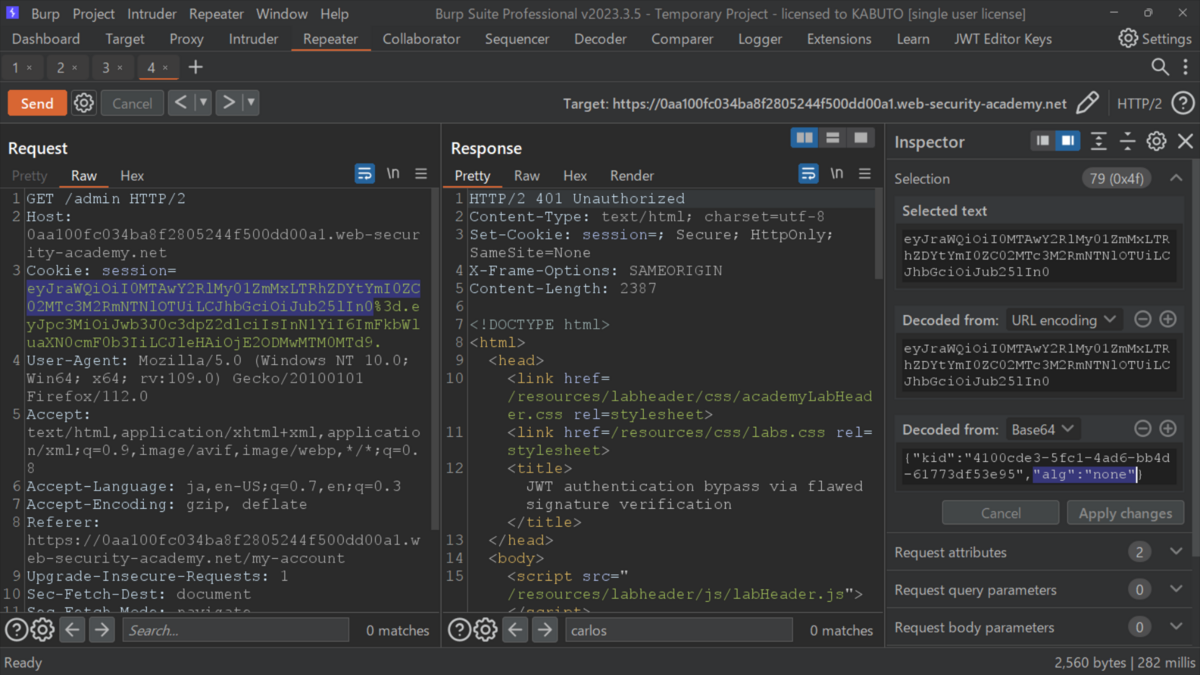
Task: Select side-by-side request/response layout
Action: click(804, 138)
